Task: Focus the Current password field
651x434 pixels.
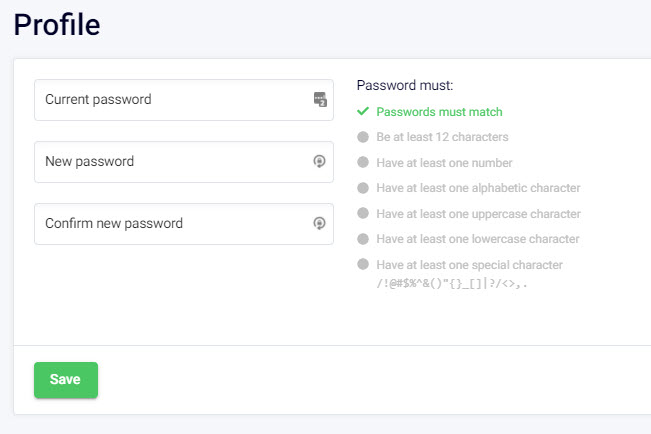Action: (170, 100)
